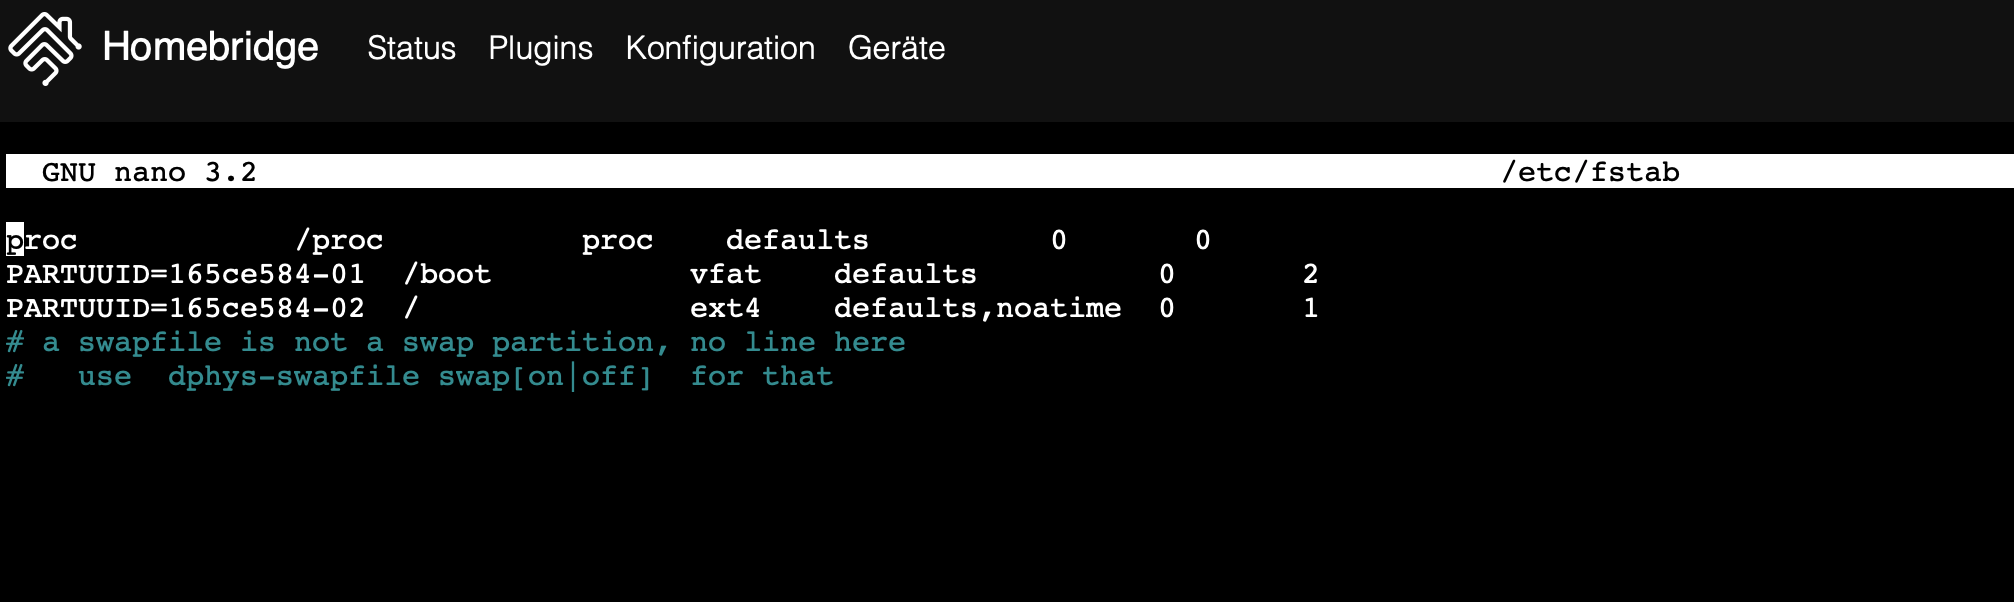Click 'defaults' option in the proc line
This screenshot has height=602, width=2014.
pos(797,240)
